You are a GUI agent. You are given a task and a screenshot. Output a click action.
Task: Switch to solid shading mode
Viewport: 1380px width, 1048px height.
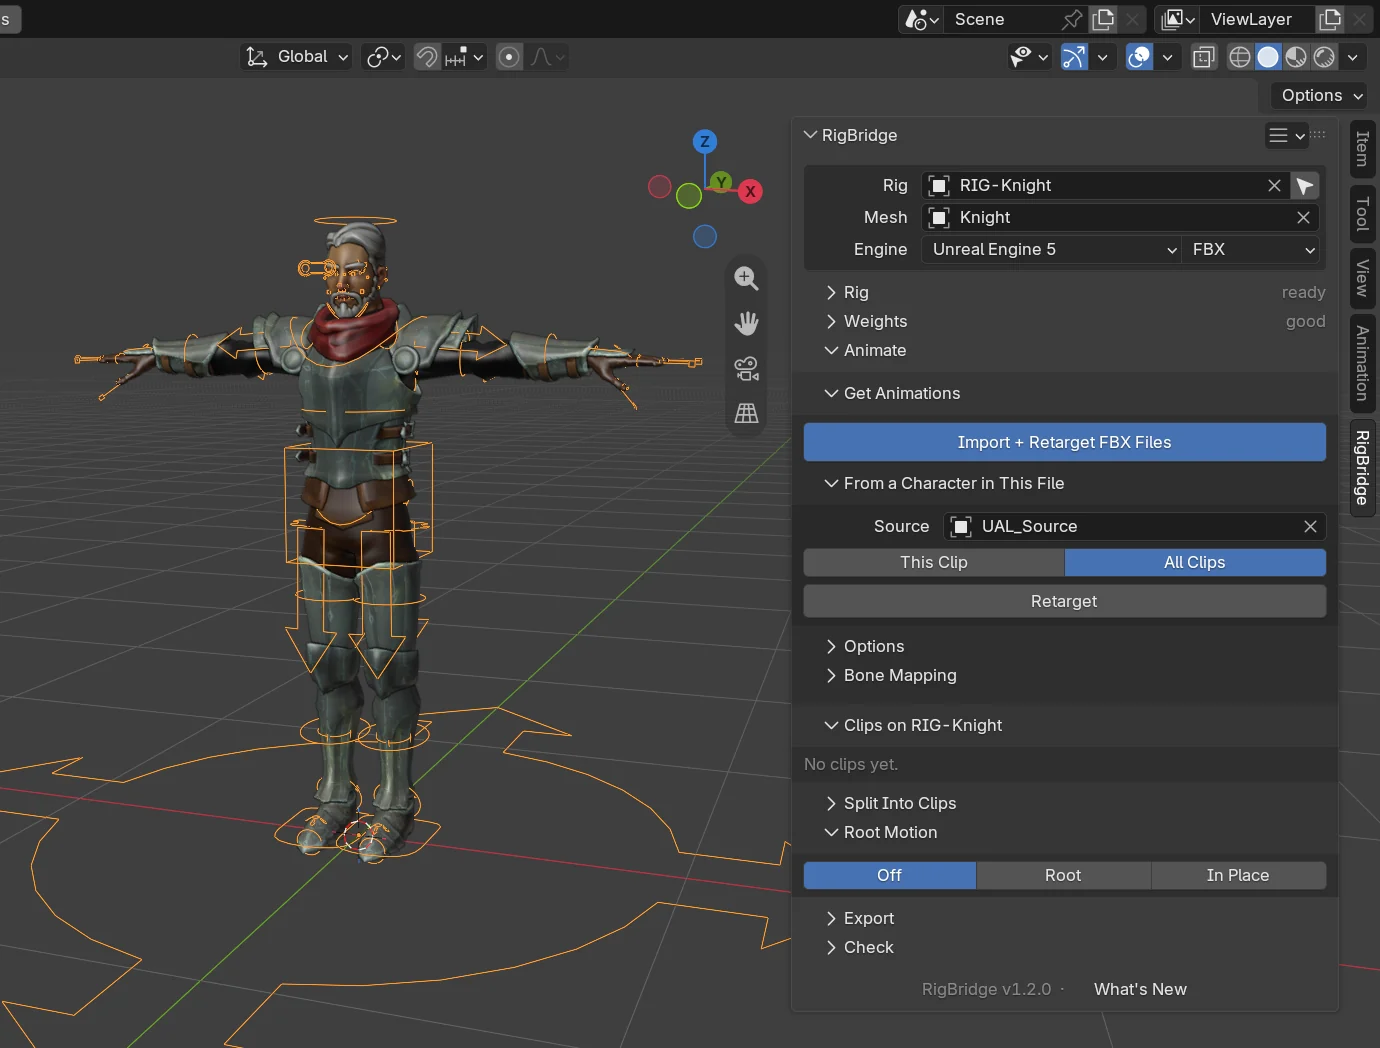pos(1268,57)
